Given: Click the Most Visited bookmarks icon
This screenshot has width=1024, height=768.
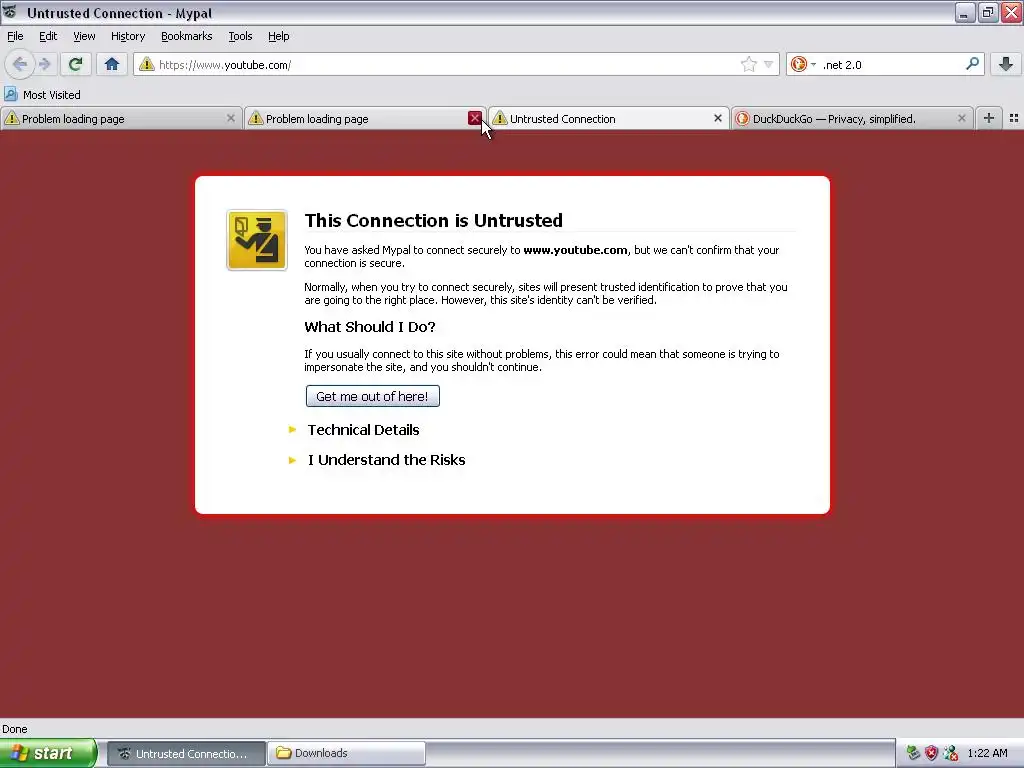Looking at the screenshot, I should [10, 95].
